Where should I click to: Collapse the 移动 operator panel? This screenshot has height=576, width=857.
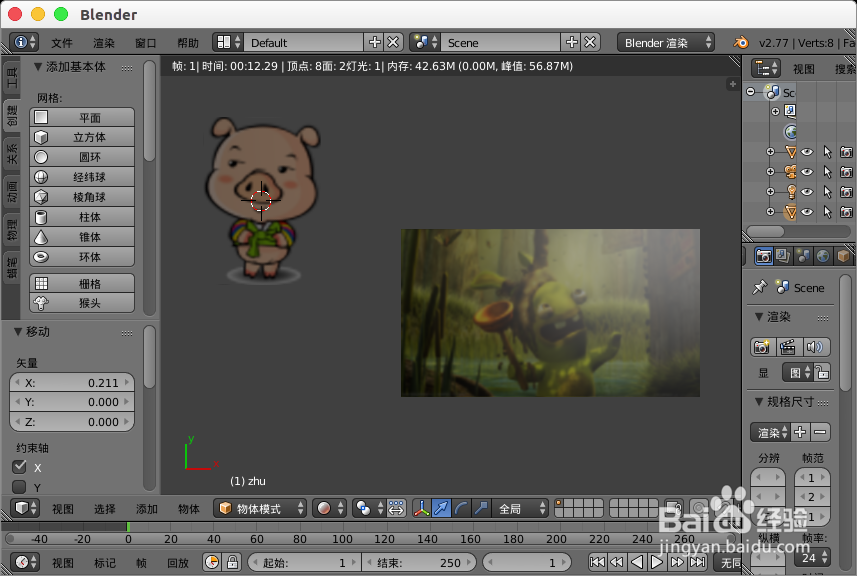18,332
